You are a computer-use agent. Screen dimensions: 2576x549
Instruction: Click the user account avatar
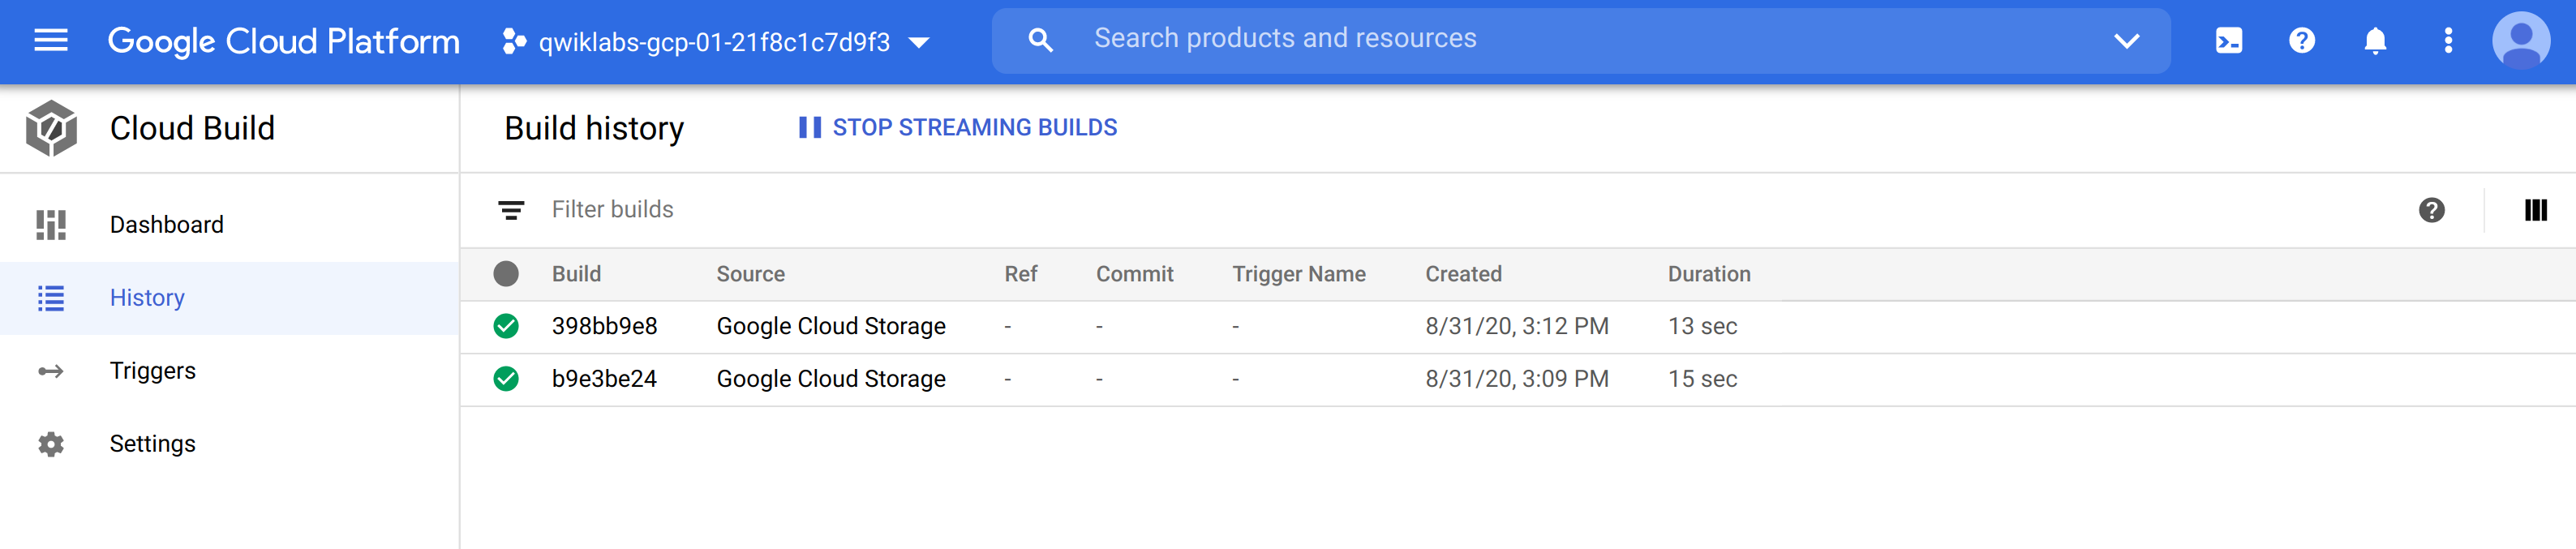2521,41
